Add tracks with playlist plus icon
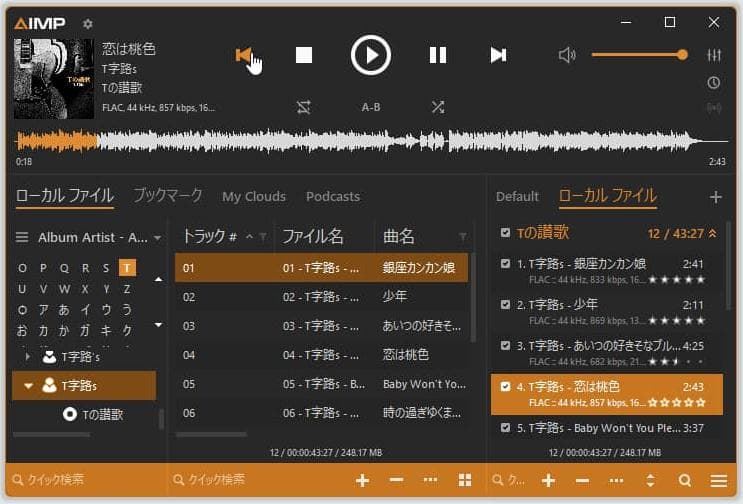This screenshot has width=743, height=504. click(x=548, y=480)
